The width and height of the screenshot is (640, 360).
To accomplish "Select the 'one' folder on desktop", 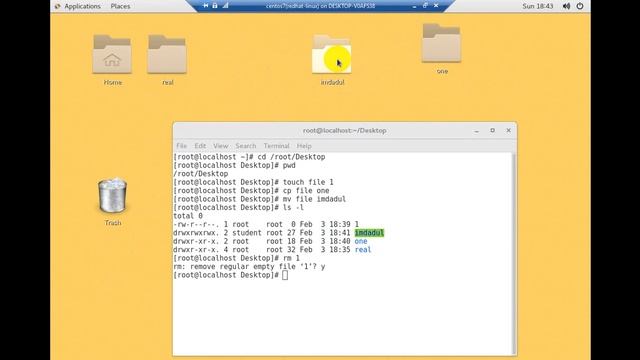I will coord(441,43).
